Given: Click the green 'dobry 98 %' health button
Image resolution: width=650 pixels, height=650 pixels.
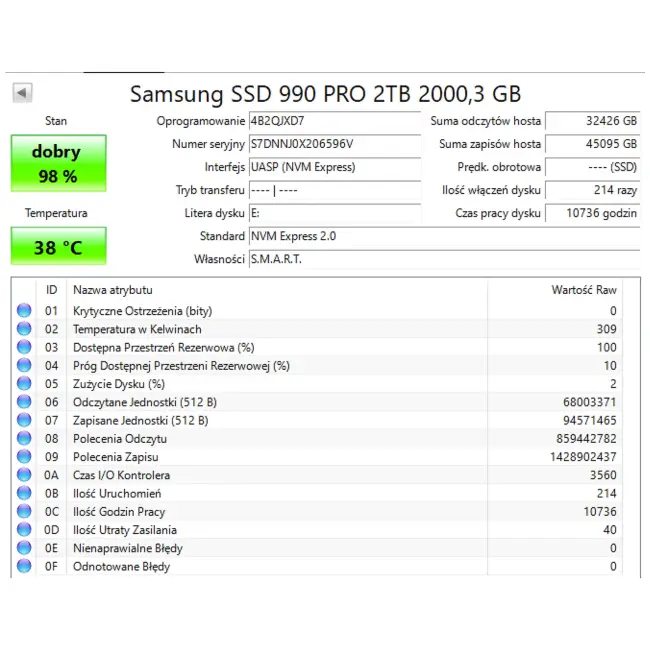Looking at the screenshot, I should click(58, 163).
